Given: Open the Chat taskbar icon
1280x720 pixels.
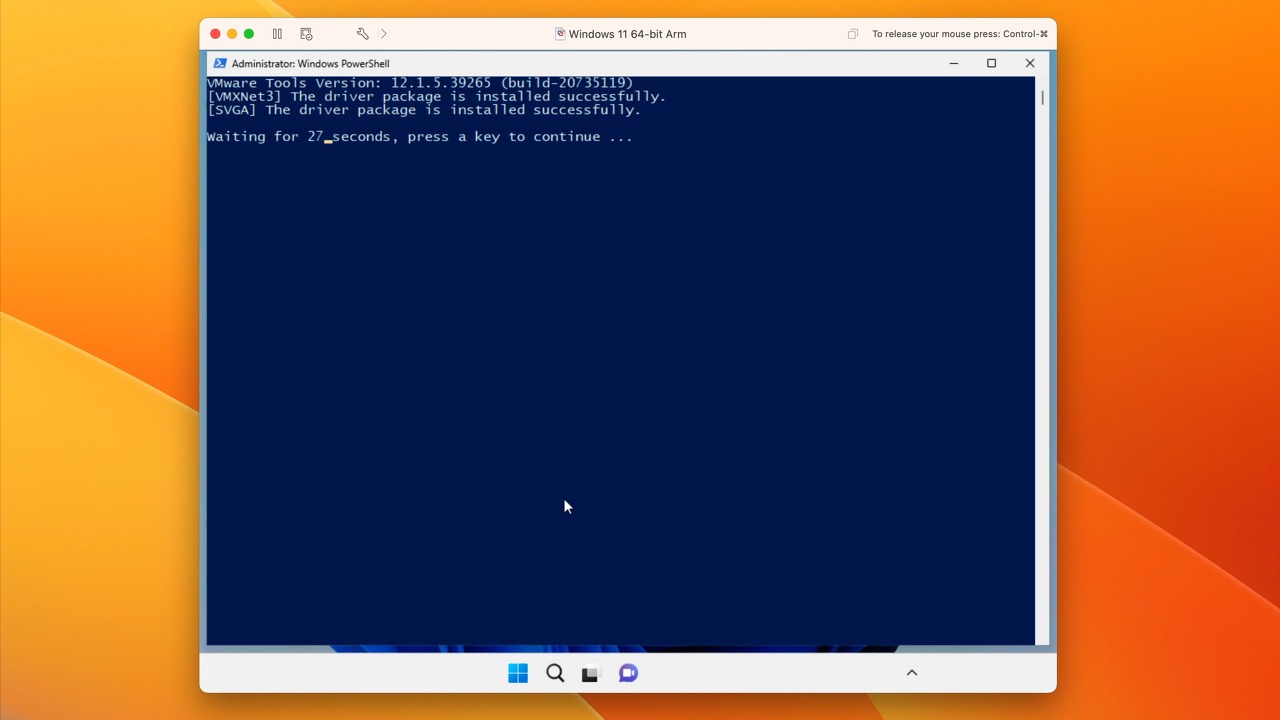Looking at the screenshot, I should click(628, 673).
